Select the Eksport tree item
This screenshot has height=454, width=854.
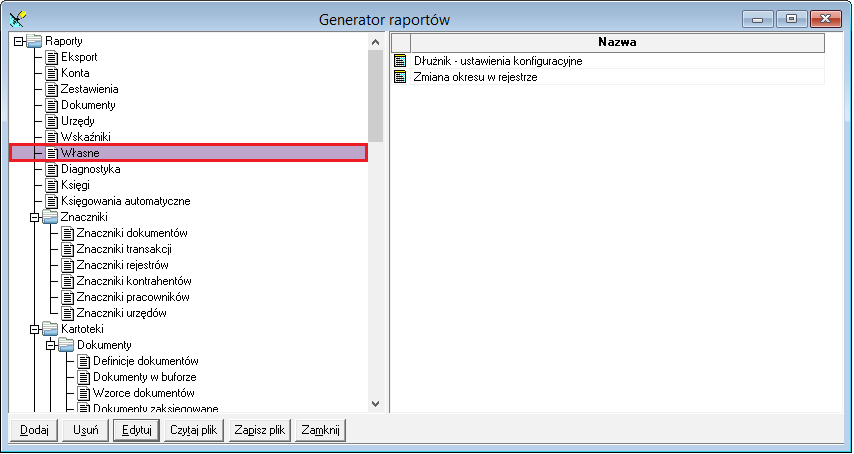click(x=80, y=57)
